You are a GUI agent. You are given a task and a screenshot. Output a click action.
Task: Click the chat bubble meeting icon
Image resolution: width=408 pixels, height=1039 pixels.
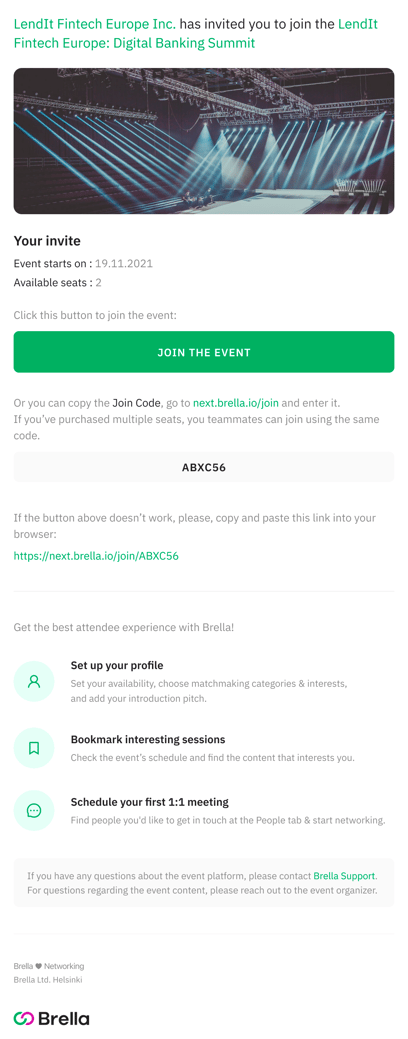[34, 810]
